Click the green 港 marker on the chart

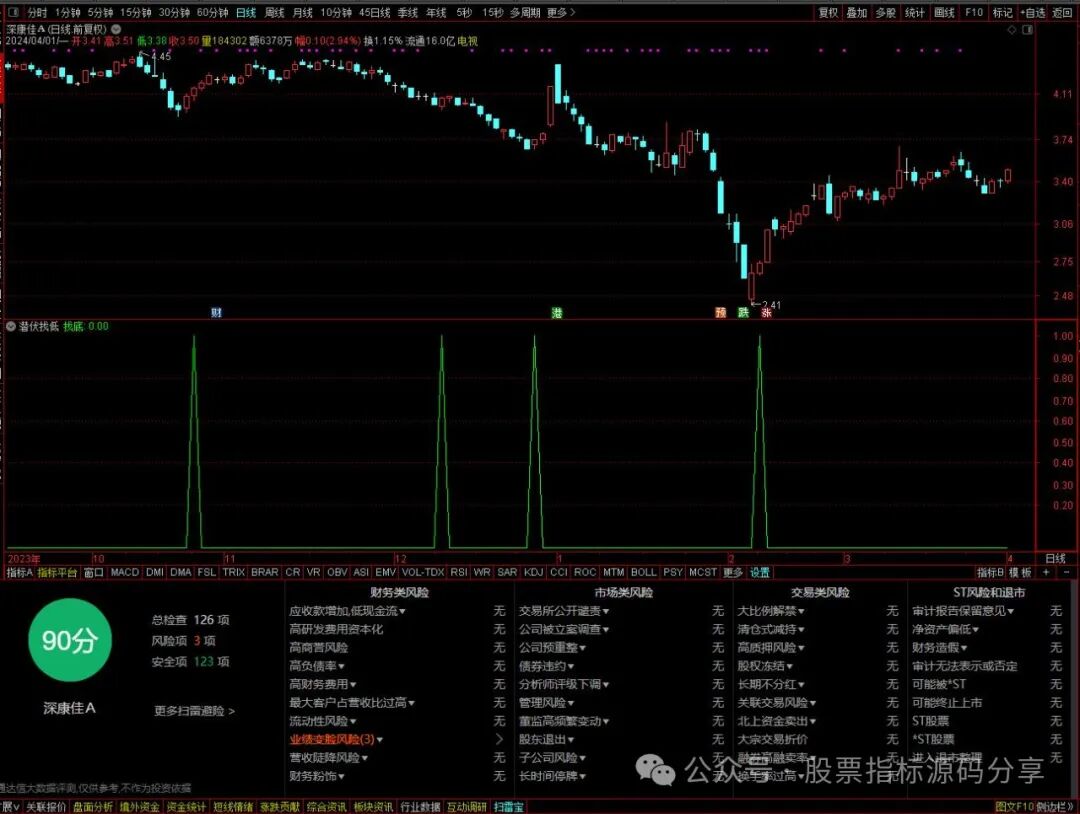pos(557,313)
